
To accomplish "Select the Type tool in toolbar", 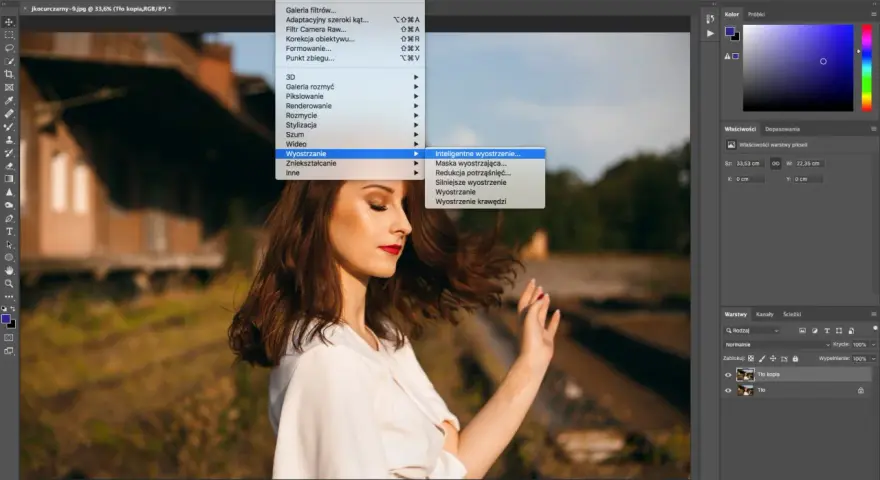I will 9,231.
